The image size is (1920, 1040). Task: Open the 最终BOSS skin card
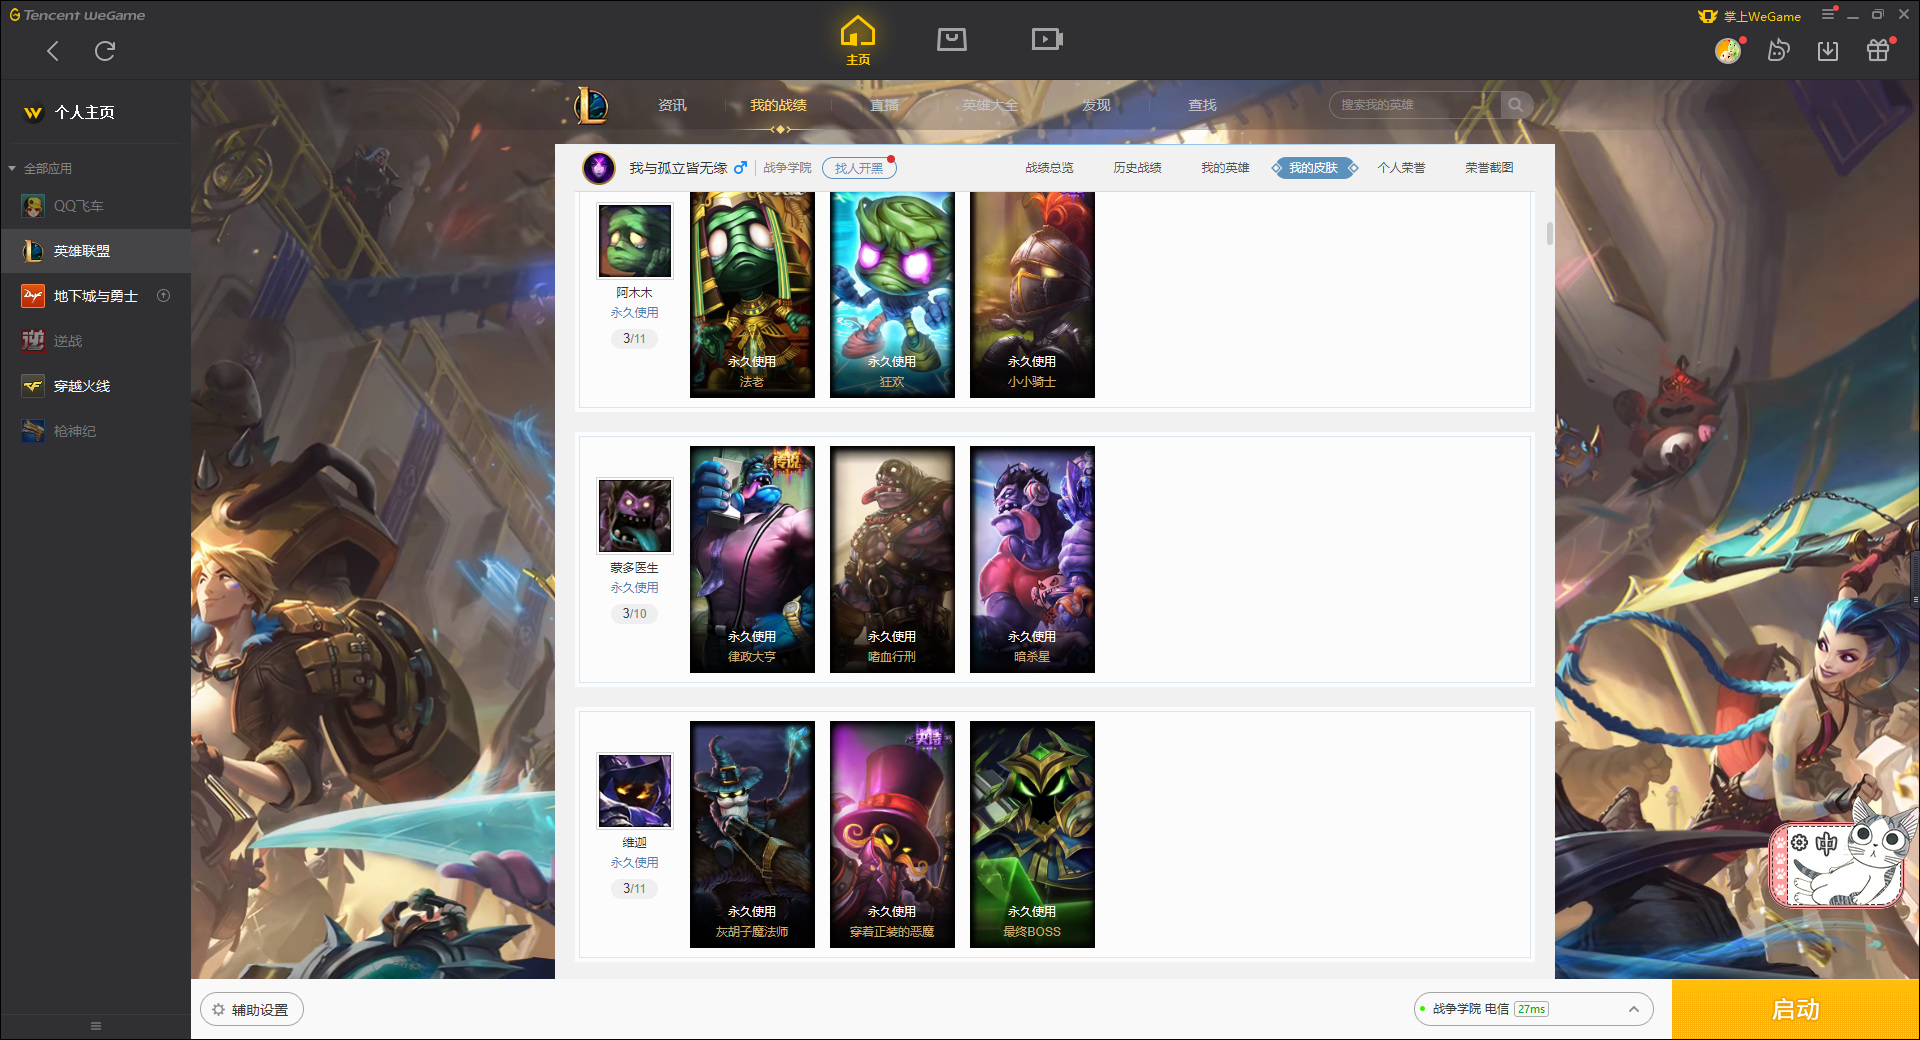coord(1032,834)
